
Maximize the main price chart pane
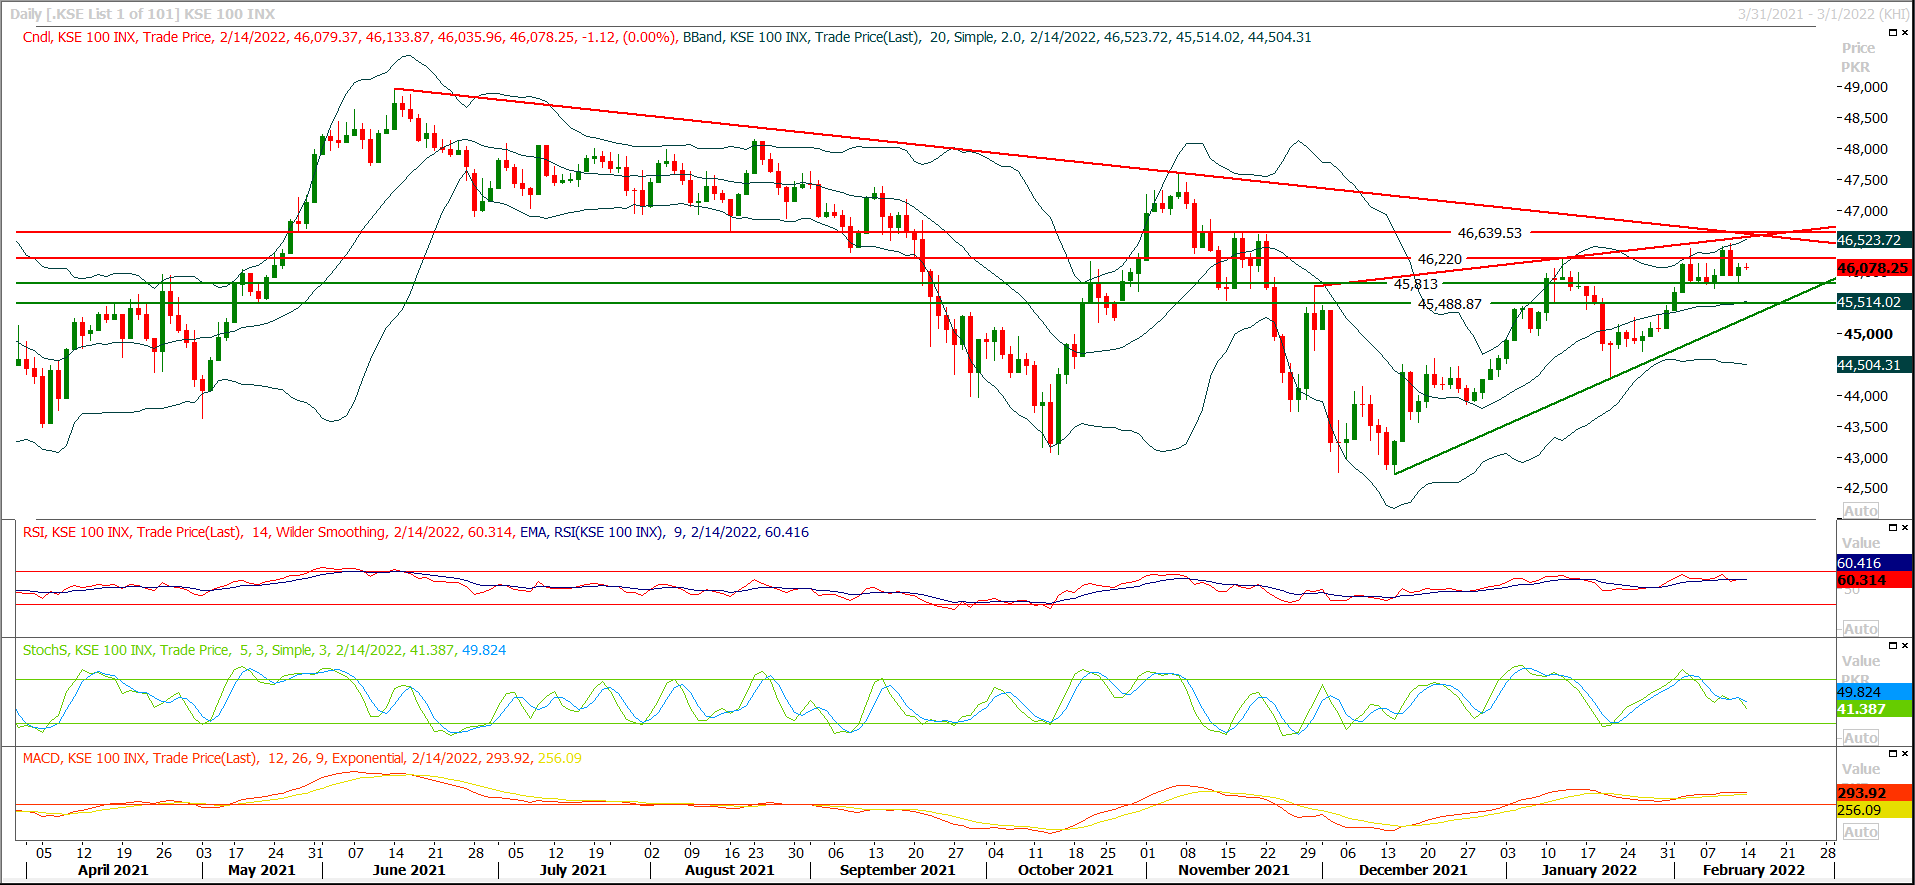[1892, 33]
